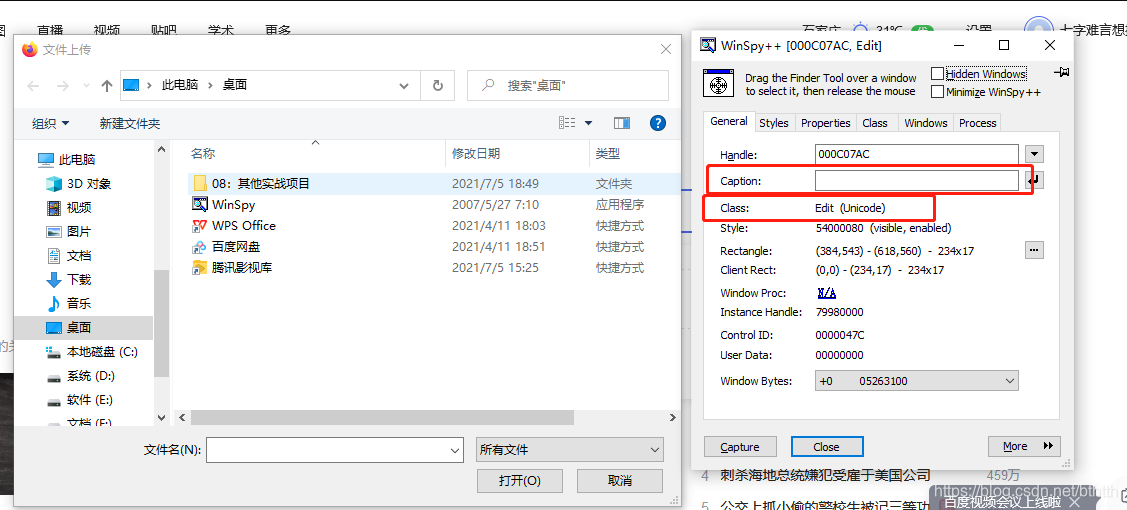Expand the 文件名 combo box arrow
Screen dimensions: 1127x510
coord(455,450)
